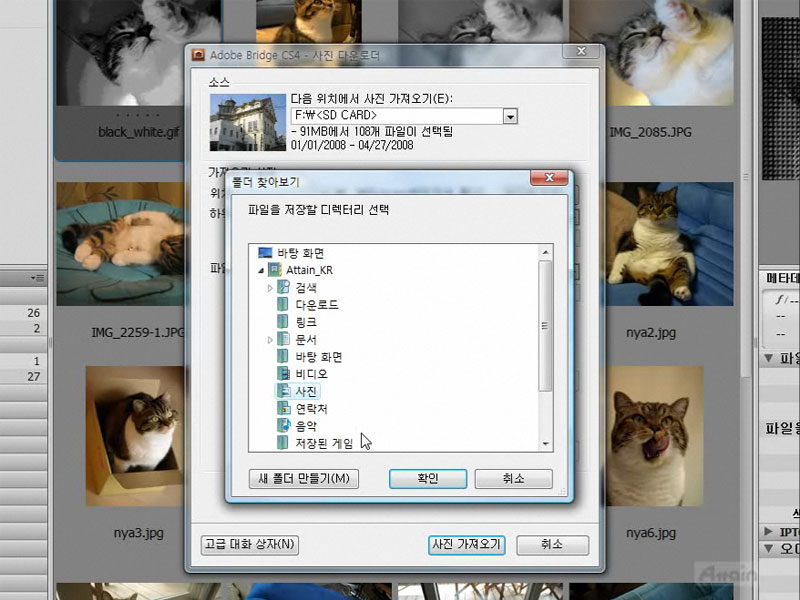This screenshot has height=600, width=800.
Task: Select nya2.jpg thumbnail in Bridge
Action: click(x=669, y=244)
